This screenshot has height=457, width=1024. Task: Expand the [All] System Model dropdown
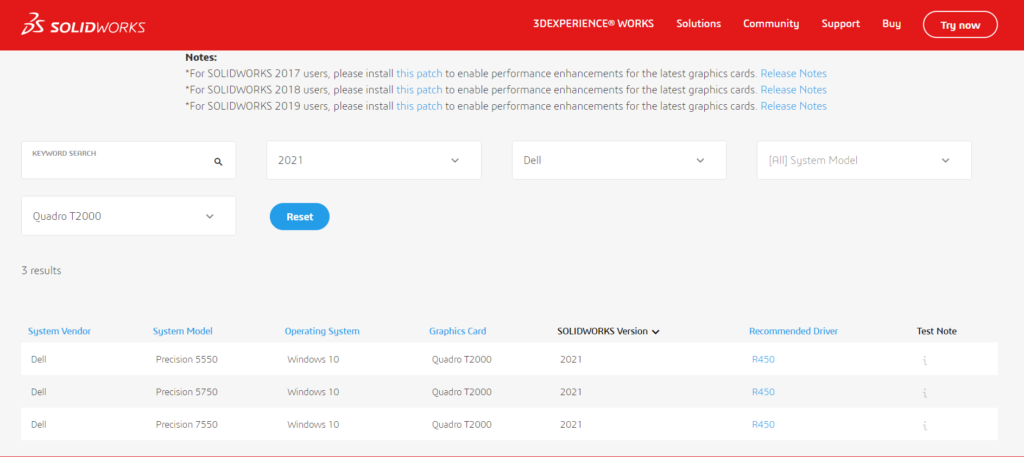point(864,160)
